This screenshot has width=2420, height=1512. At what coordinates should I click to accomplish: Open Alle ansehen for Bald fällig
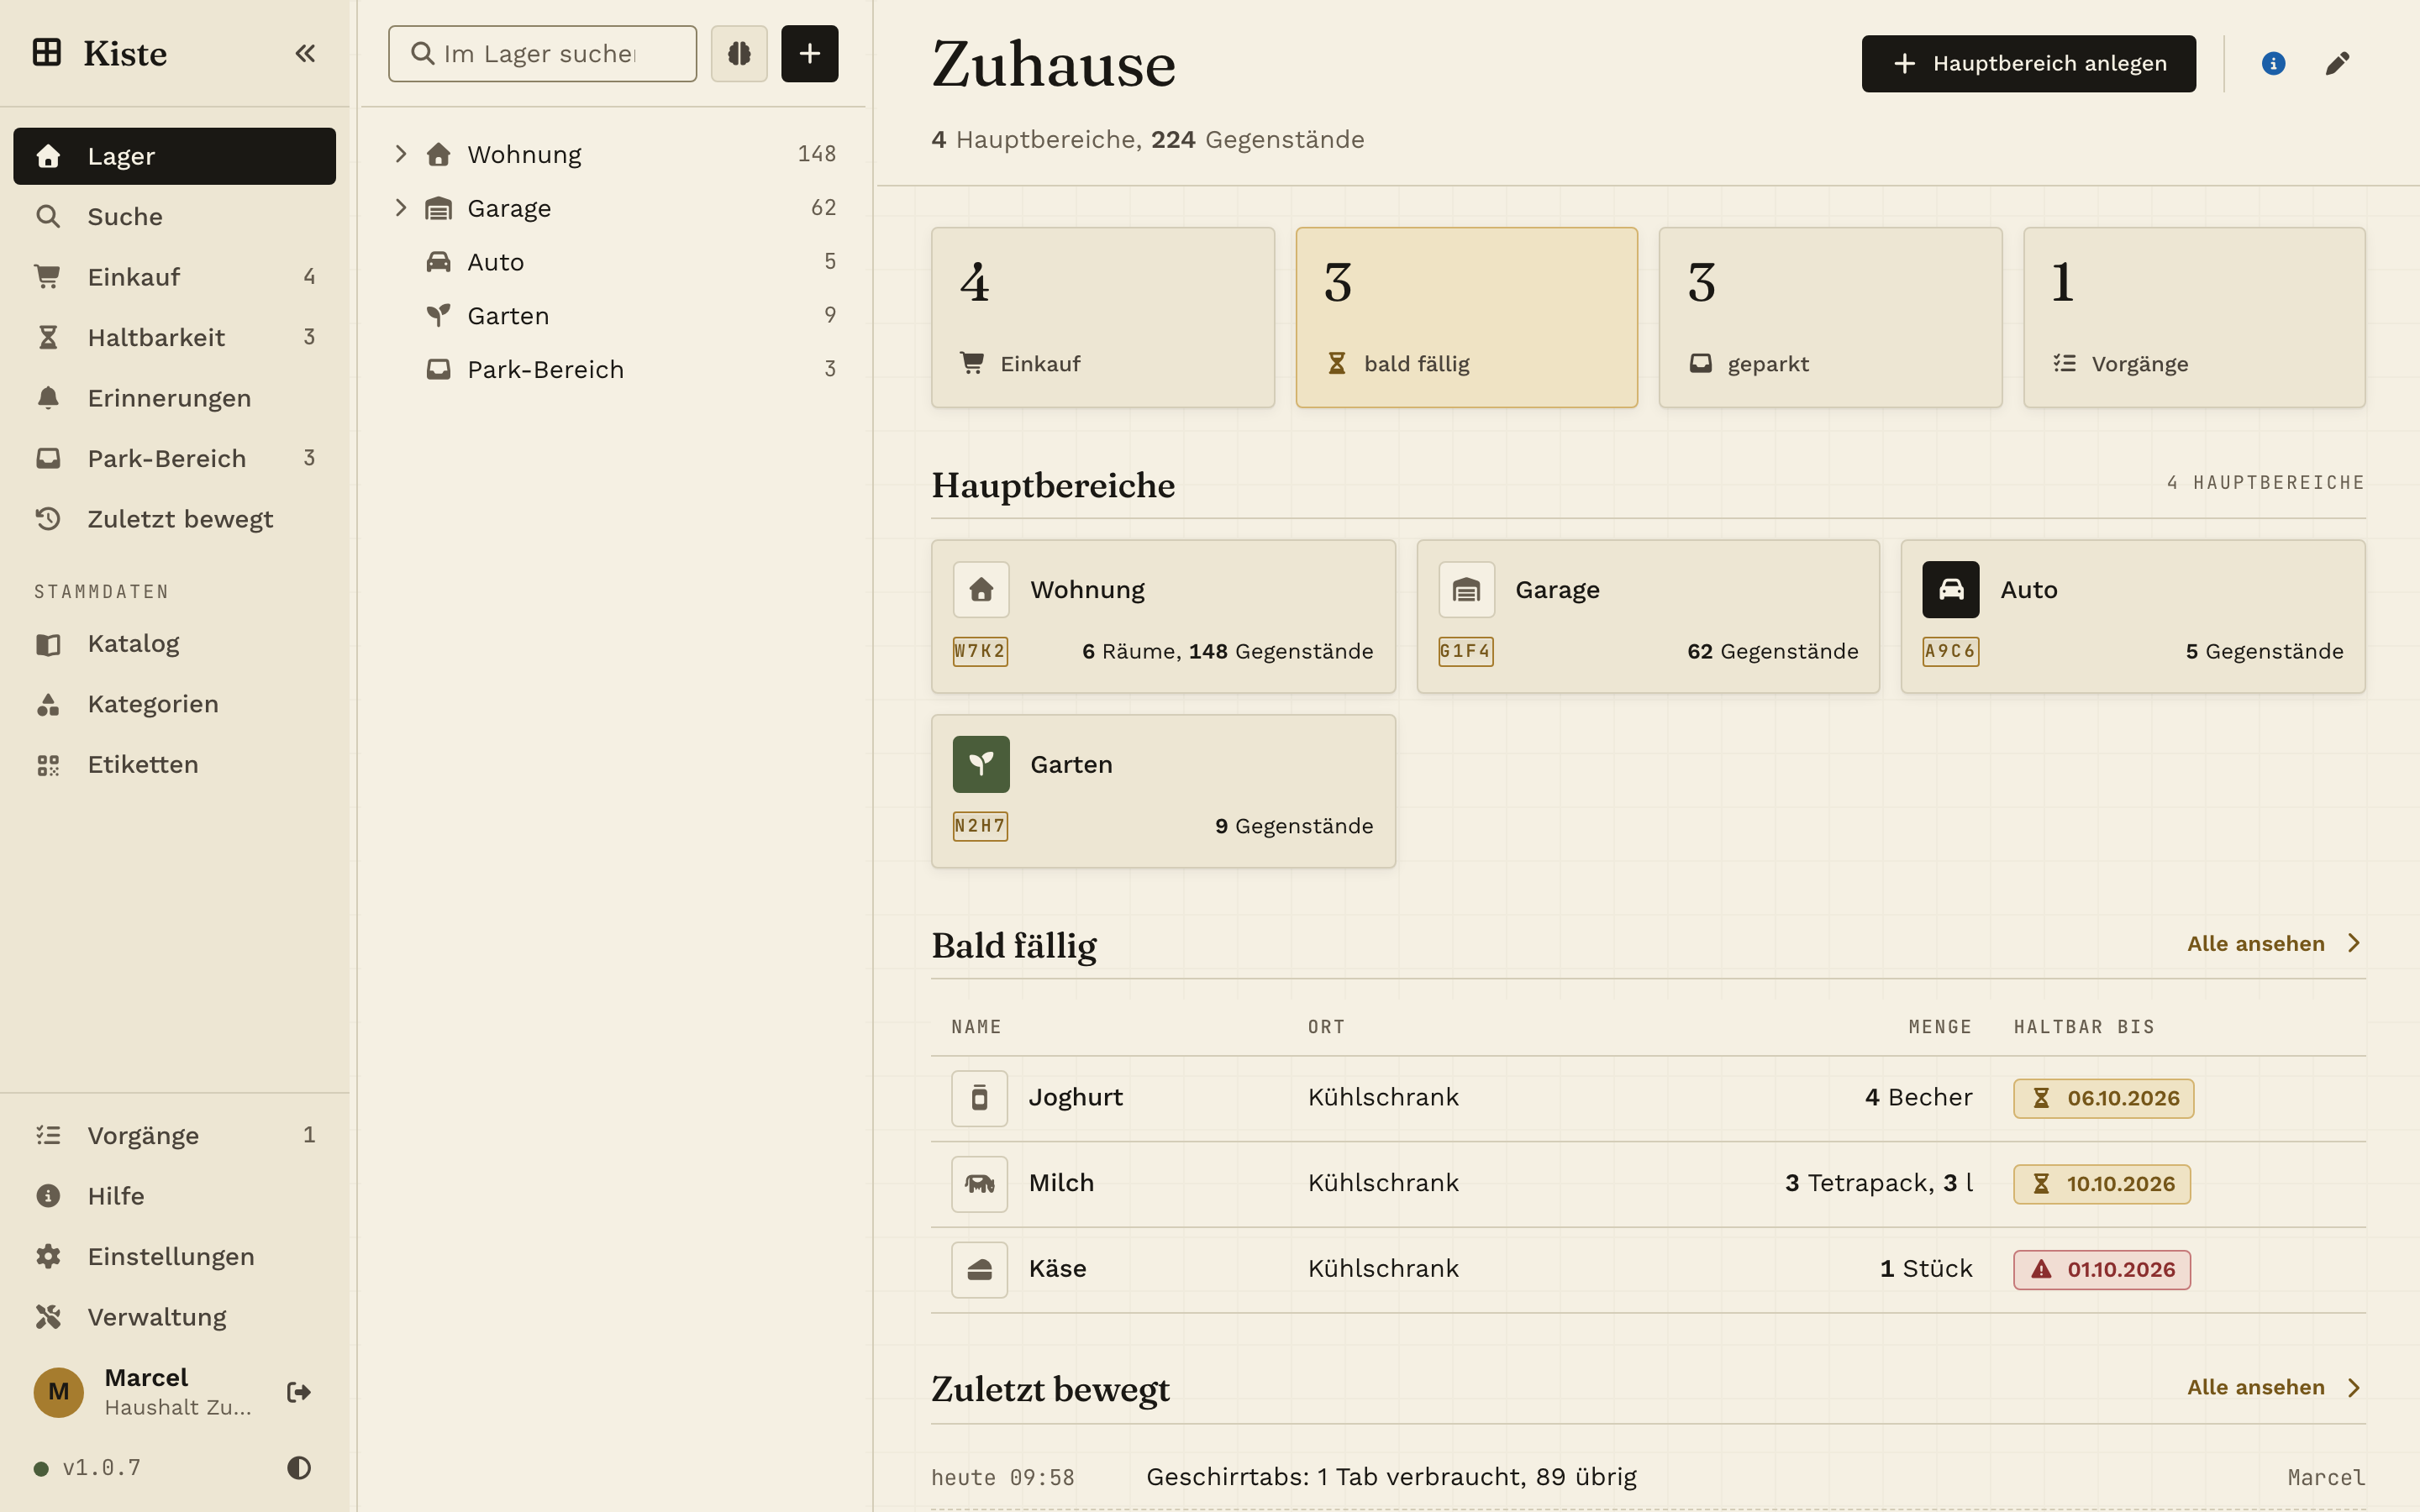(x=2274, y=944)
